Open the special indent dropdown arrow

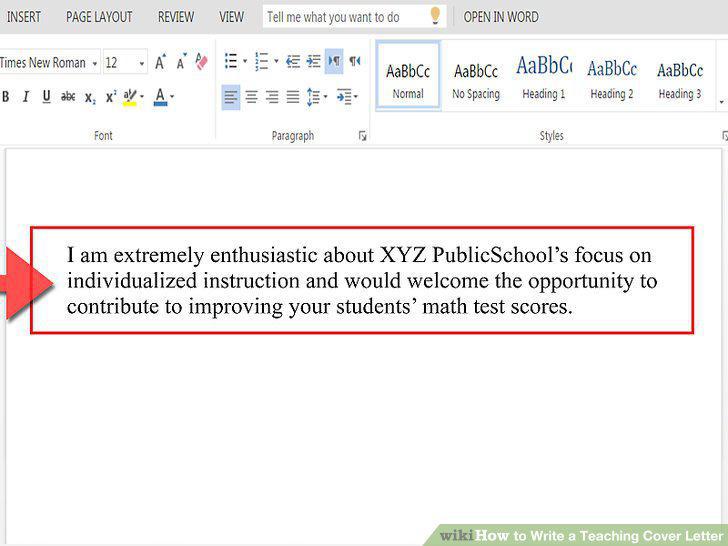click(356, 97)
